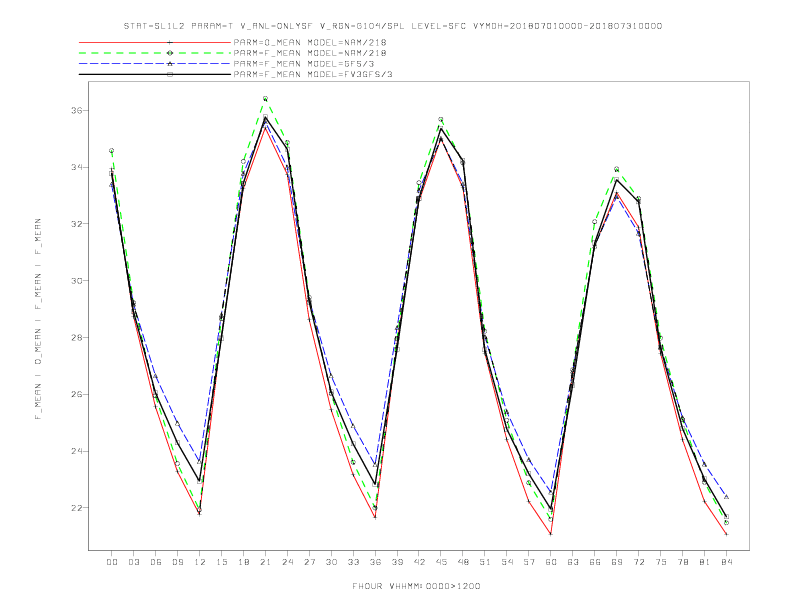
Task: Click red O_MEAN minimum point at hour 60
Action: pyautogui.click(x=551, y=534)
